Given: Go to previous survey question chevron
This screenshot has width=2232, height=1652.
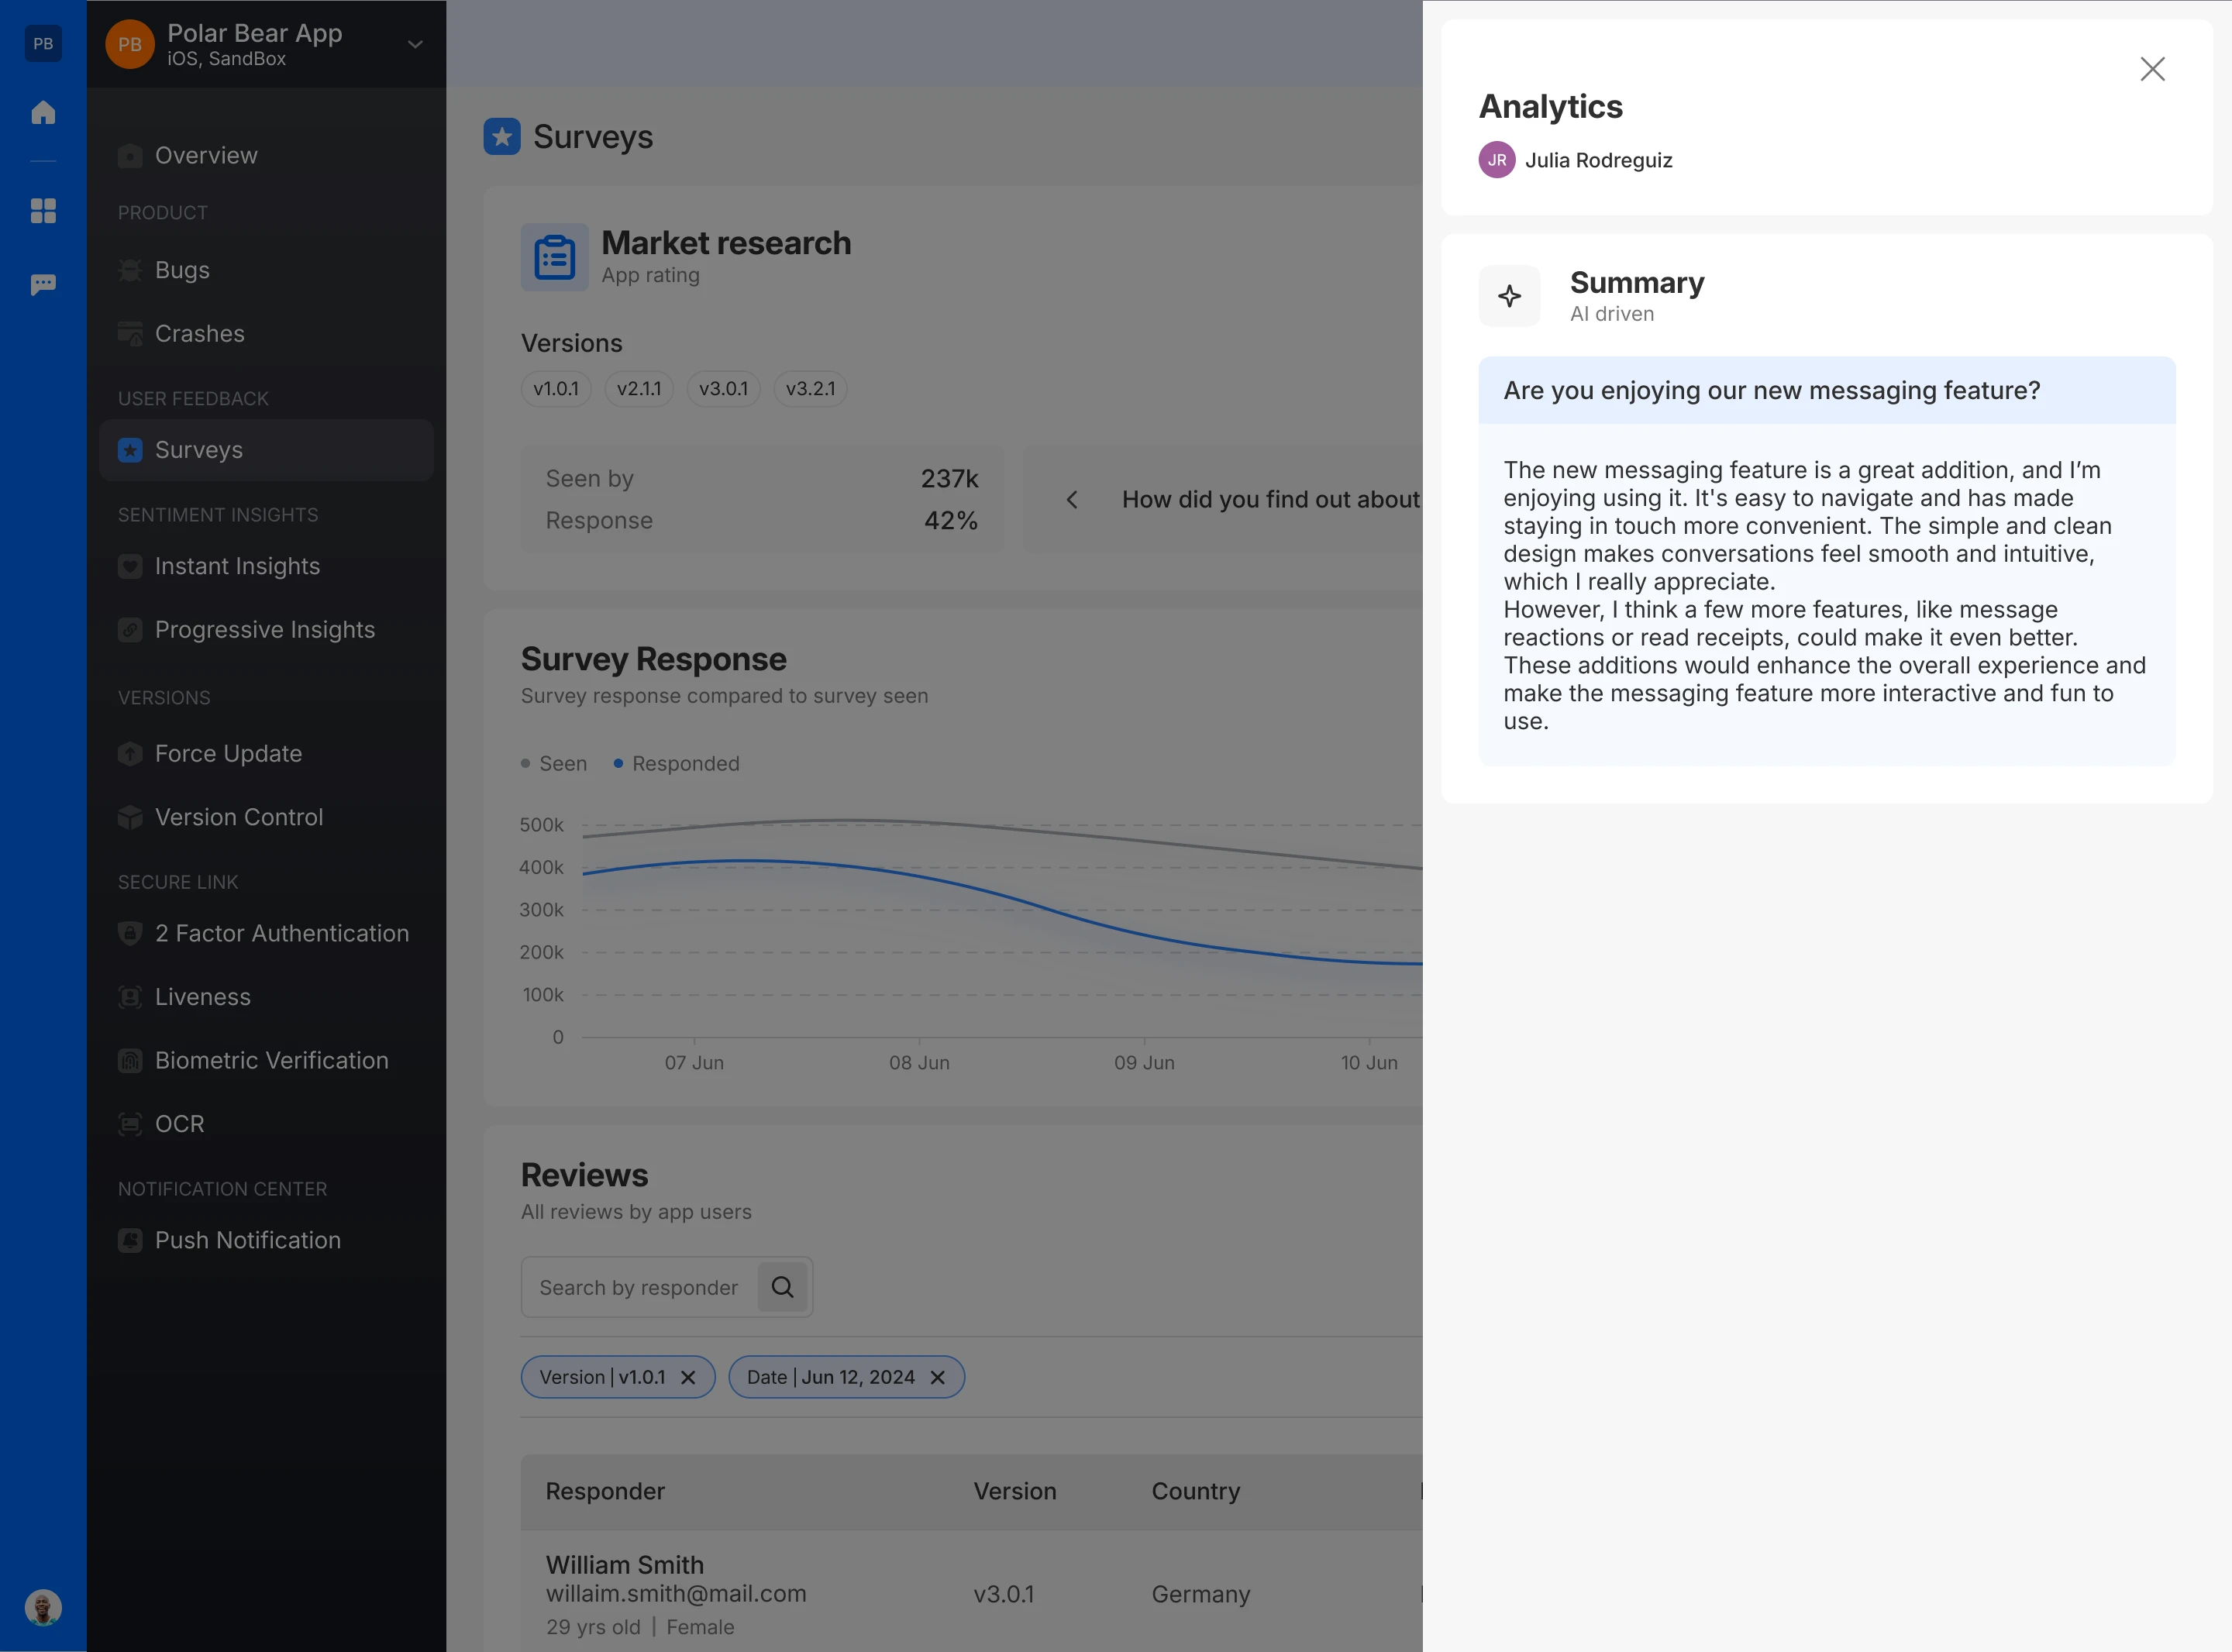Looking at the screenshot, I should (x=1071, y=499).
